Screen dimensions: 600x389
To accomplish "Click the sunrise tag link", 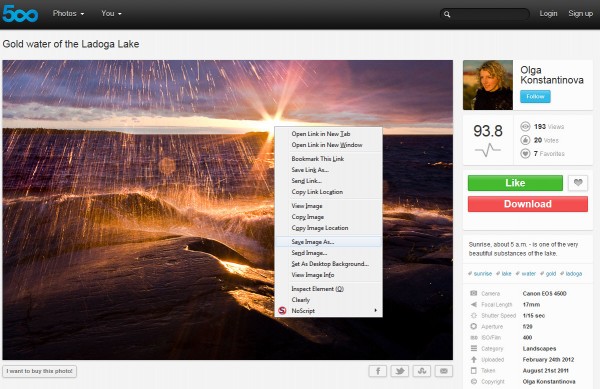I will coord(480,273).
